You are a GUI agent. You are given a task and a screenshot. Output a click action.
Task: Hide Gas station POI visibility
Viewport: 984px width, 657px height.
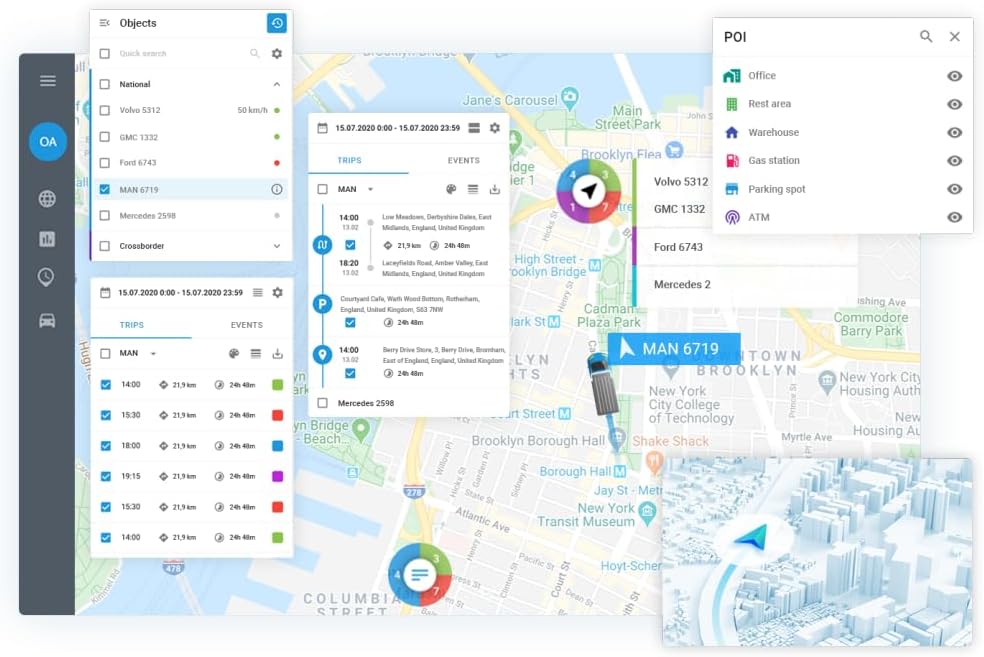954,161
